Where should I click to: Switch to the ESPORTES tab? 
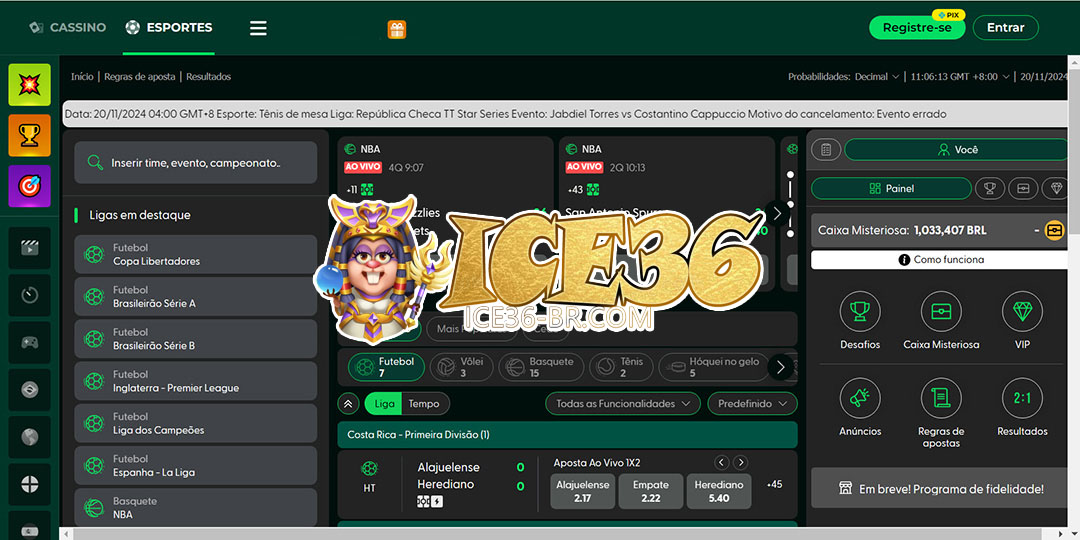click(x=169, y=28)
